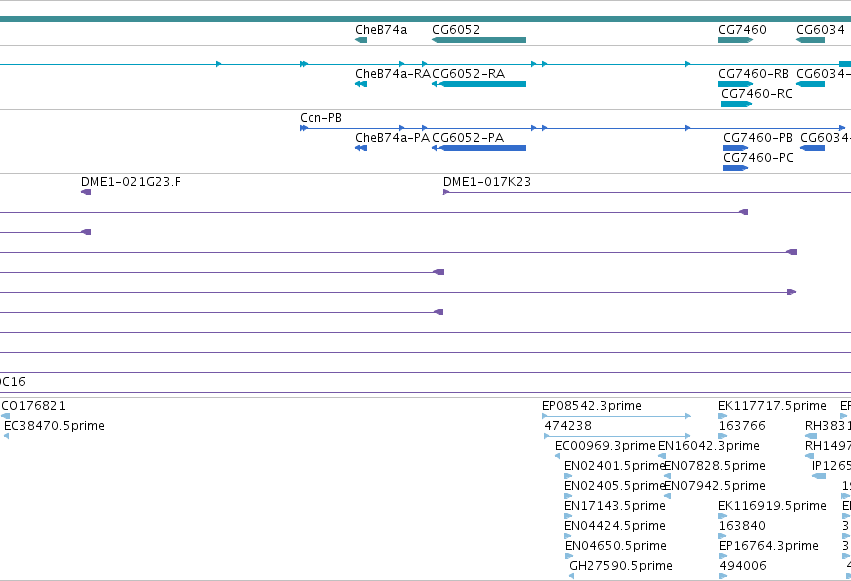
Task: Click the EN02405.5prime label
Action: (614, 486)
